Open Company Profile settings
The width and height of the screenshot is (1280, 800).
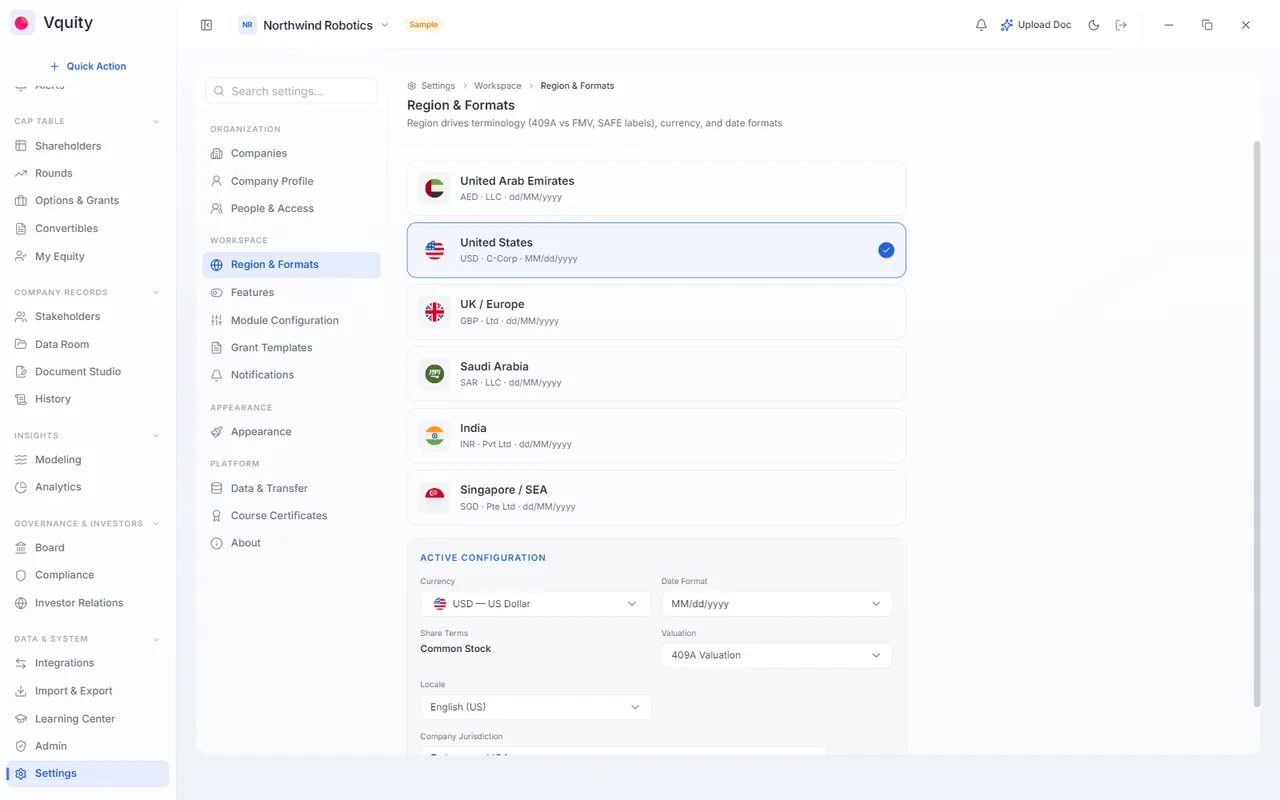click(x=291, y=181)
